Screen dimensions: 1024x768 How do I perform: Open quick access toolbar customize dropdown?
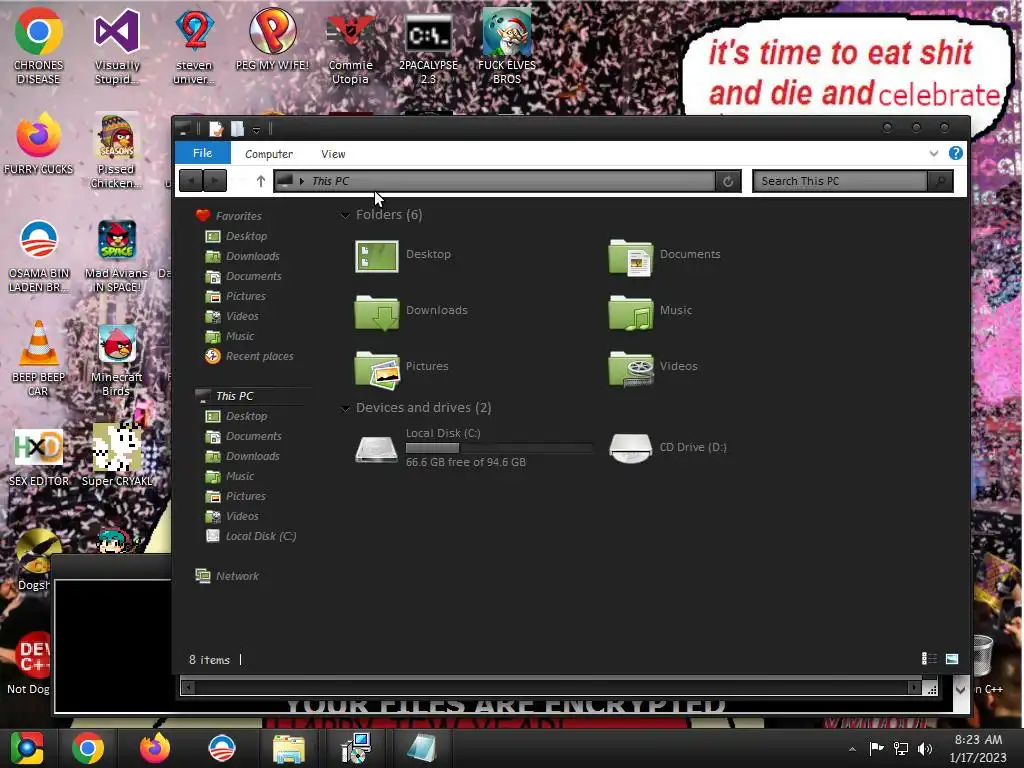257,129
